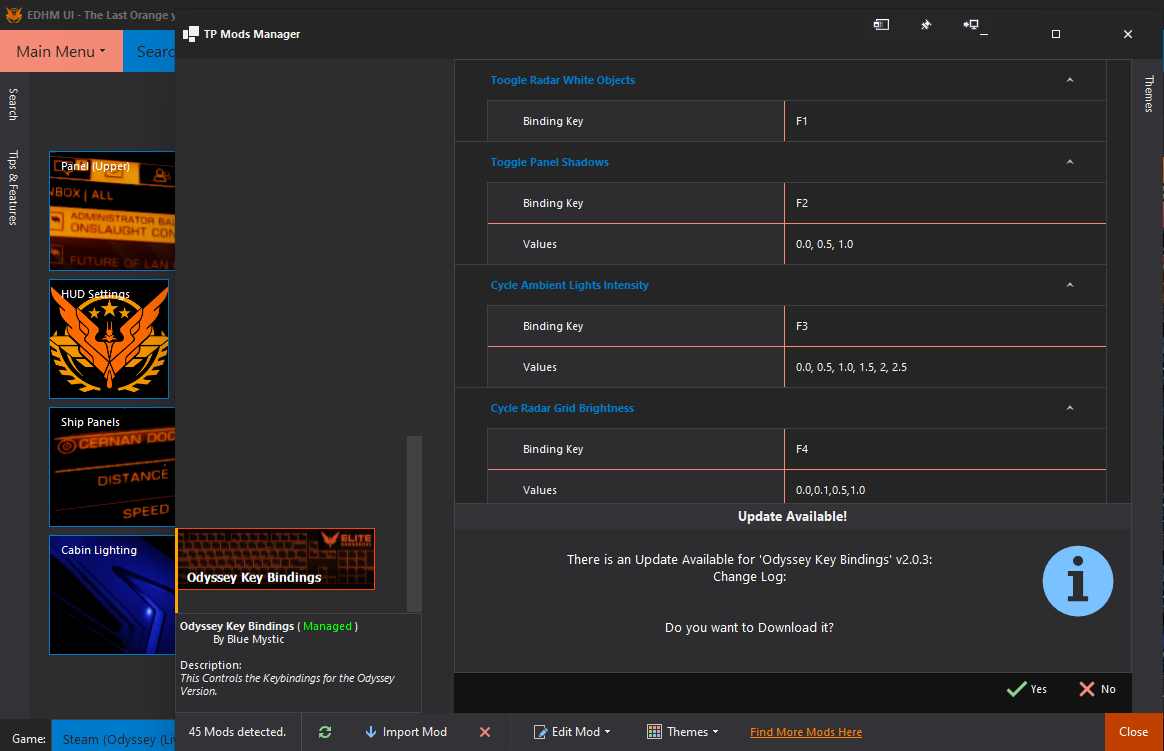Open the Edit Mod dropdown
The image size is (1164, 751).
pos(572,732)
